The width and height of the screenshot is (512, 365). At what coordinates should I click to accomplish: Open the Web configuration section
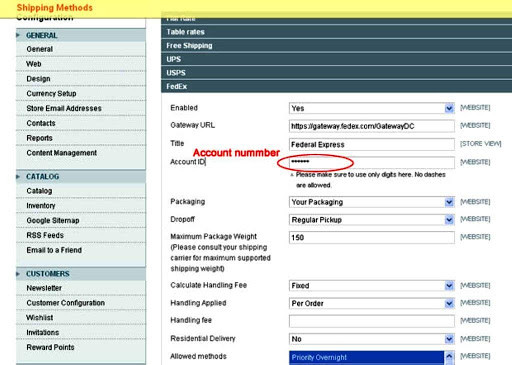(x=81, y=64)
